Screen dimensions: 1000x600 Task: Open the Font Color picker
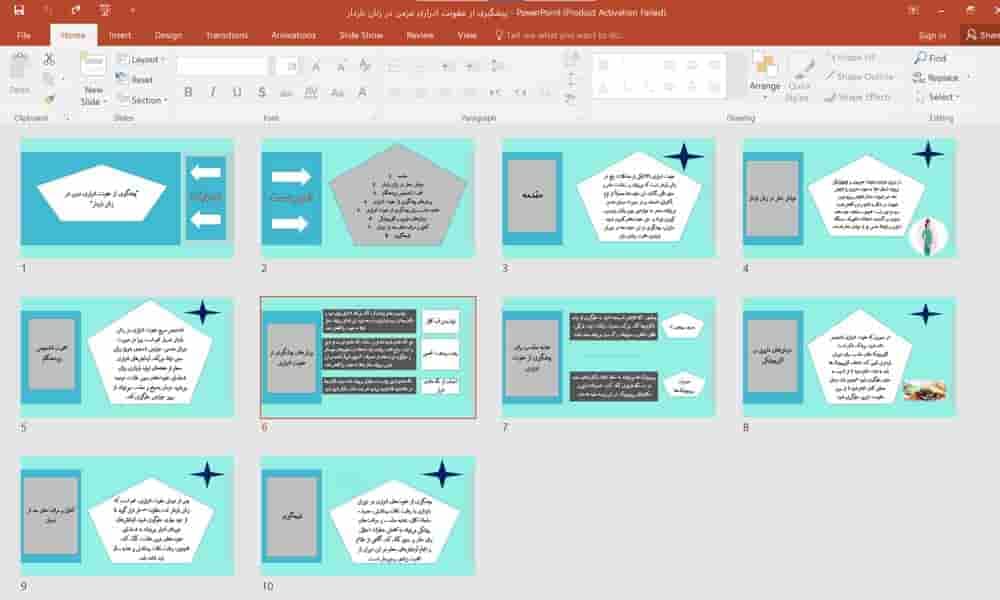(x=362, y=92)
